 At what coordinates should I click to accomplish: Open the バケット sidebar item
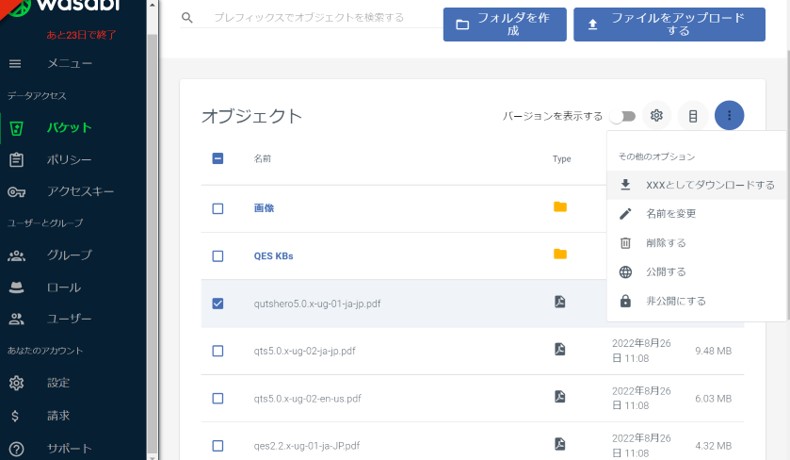tap(68, 127)
